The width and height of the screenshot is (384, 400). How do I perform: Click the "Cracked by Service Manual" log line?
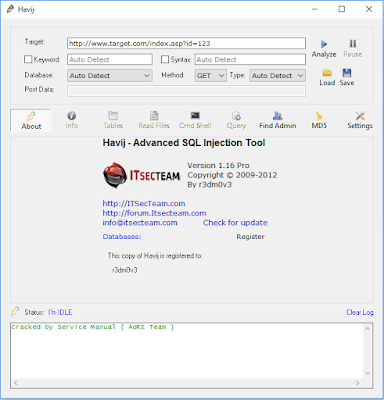[x=92, y=327]
